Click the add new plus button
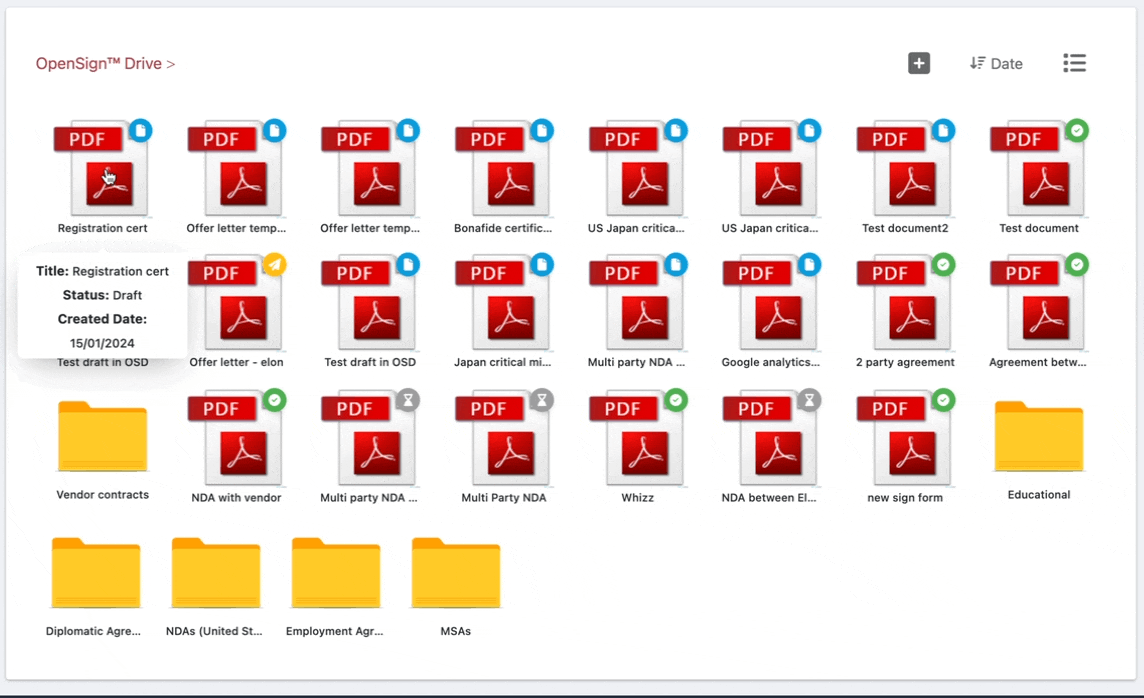Image resolution: width=1144 pixels, height=698 pixels. [919, 63]
